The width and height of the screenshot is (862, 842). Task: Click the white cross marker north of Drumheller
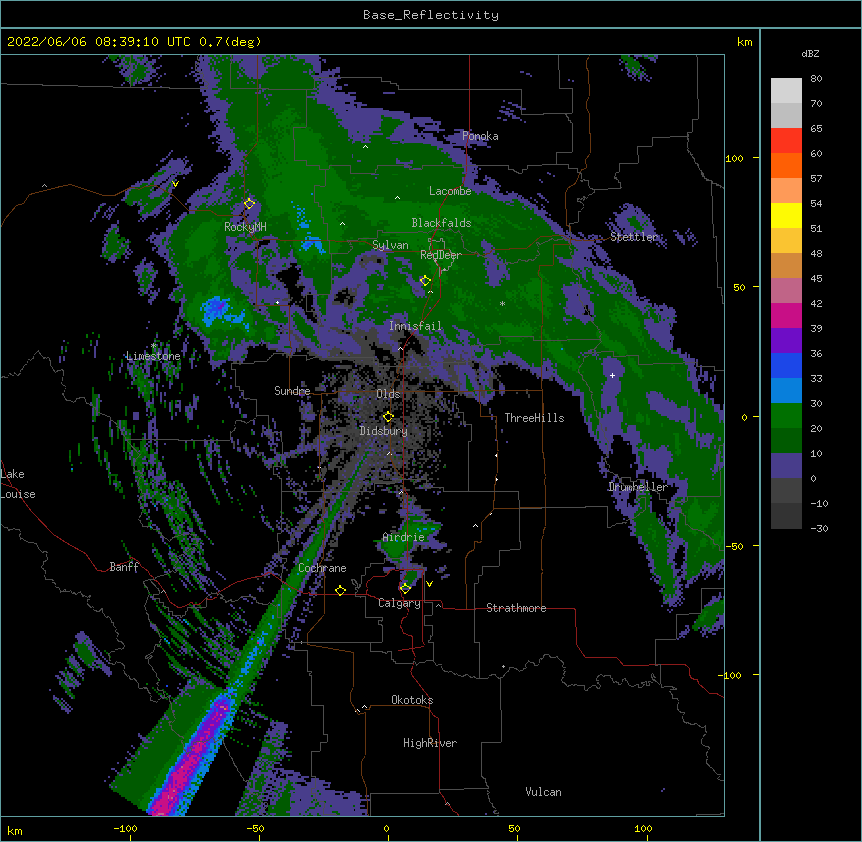[612, 375]
